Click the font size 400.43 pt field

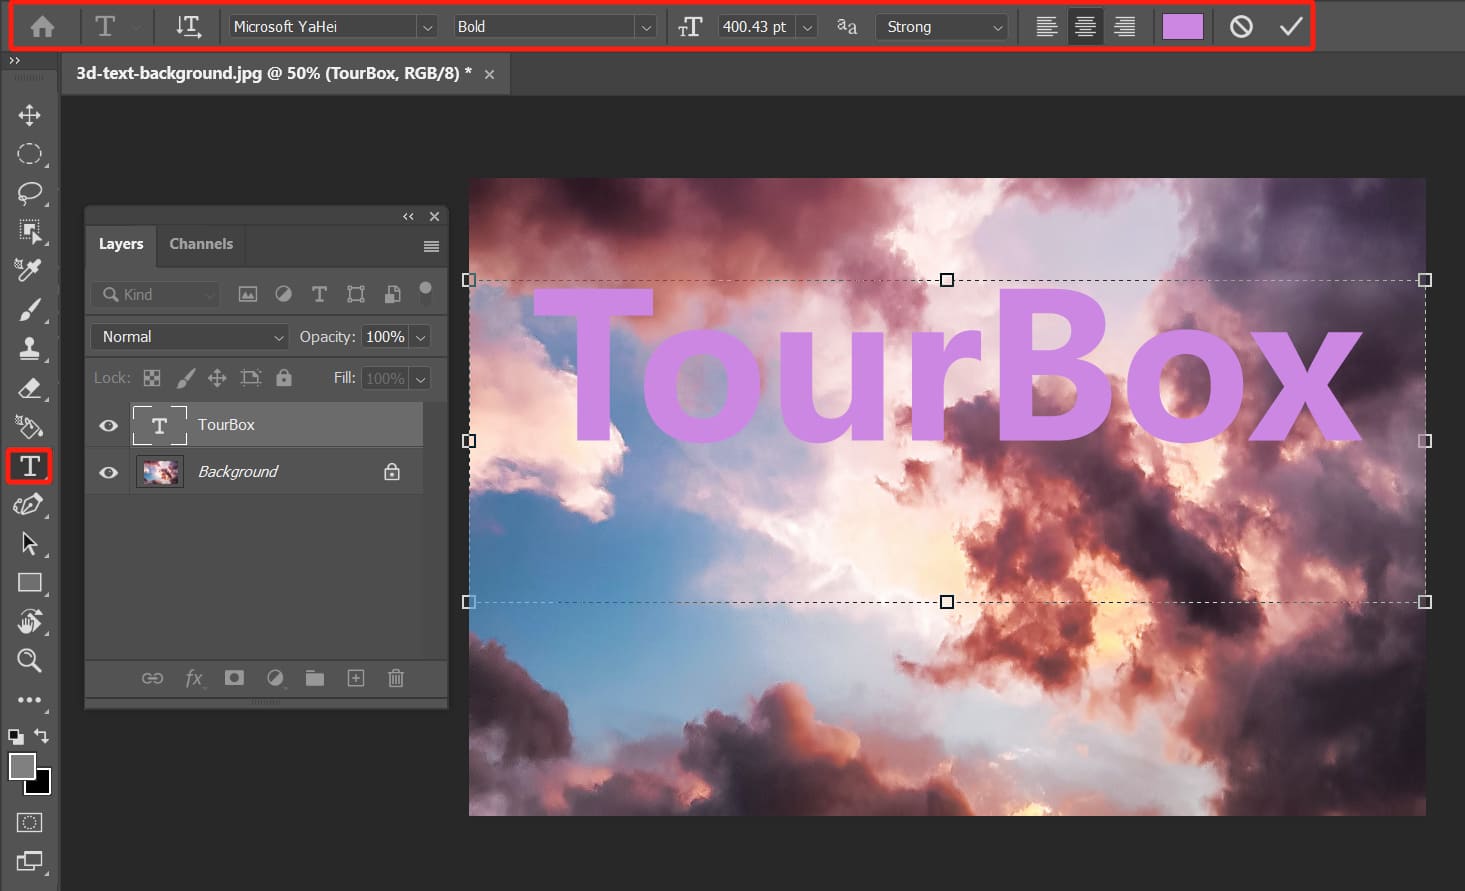coord(756,27)
